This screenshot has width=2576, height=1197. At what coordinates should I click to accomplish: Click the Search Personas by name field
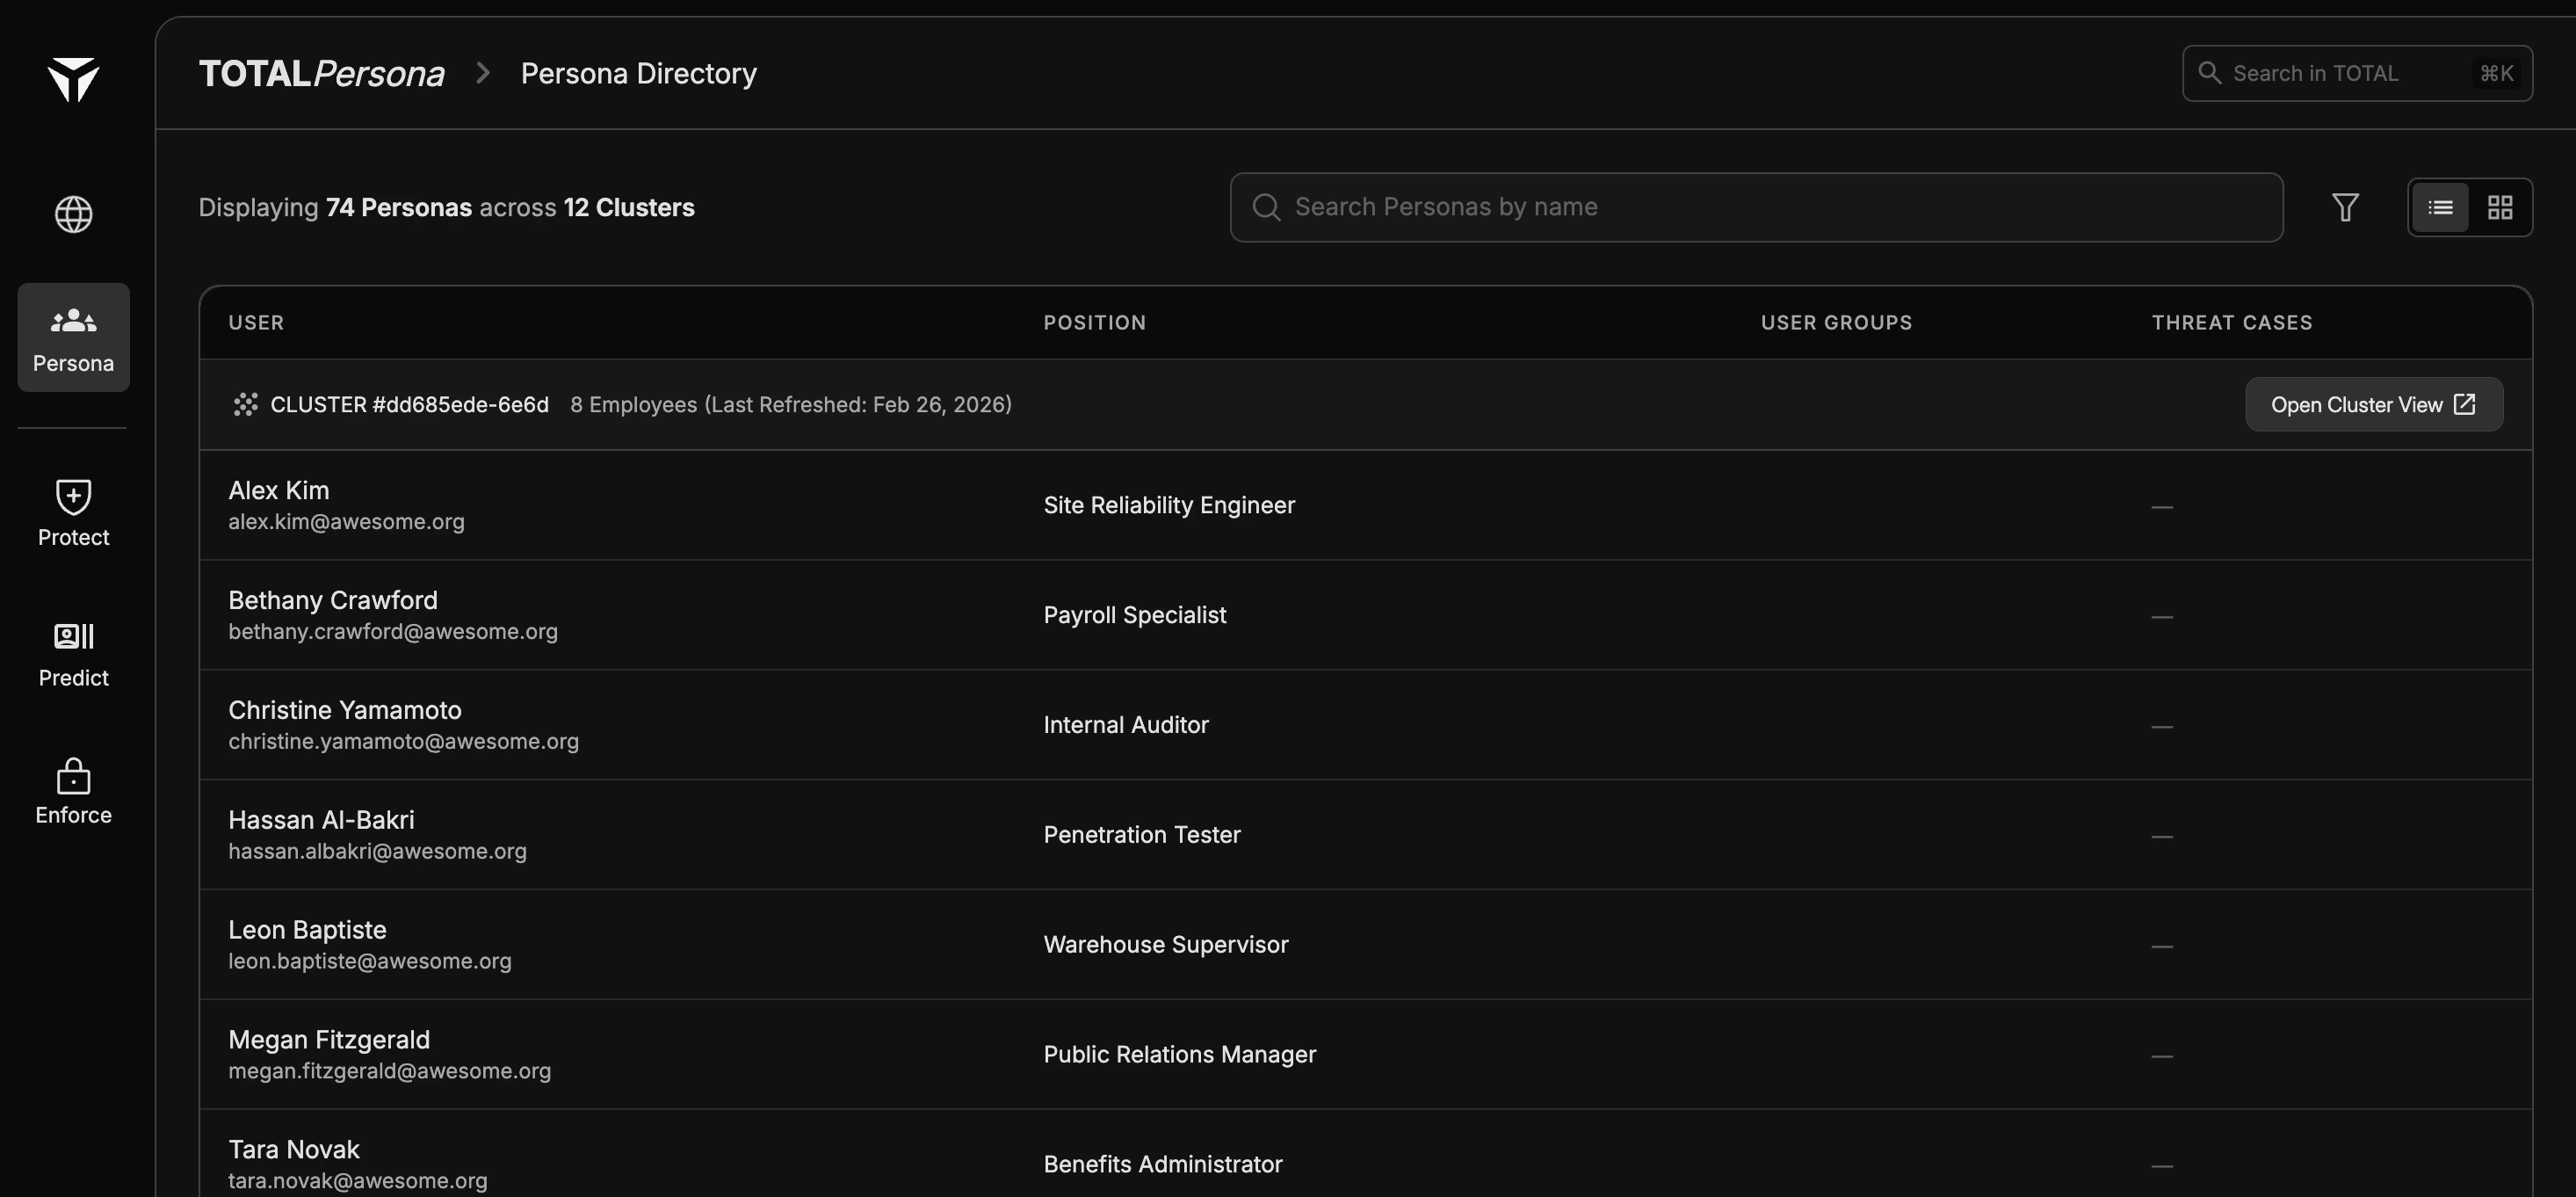1755,207
